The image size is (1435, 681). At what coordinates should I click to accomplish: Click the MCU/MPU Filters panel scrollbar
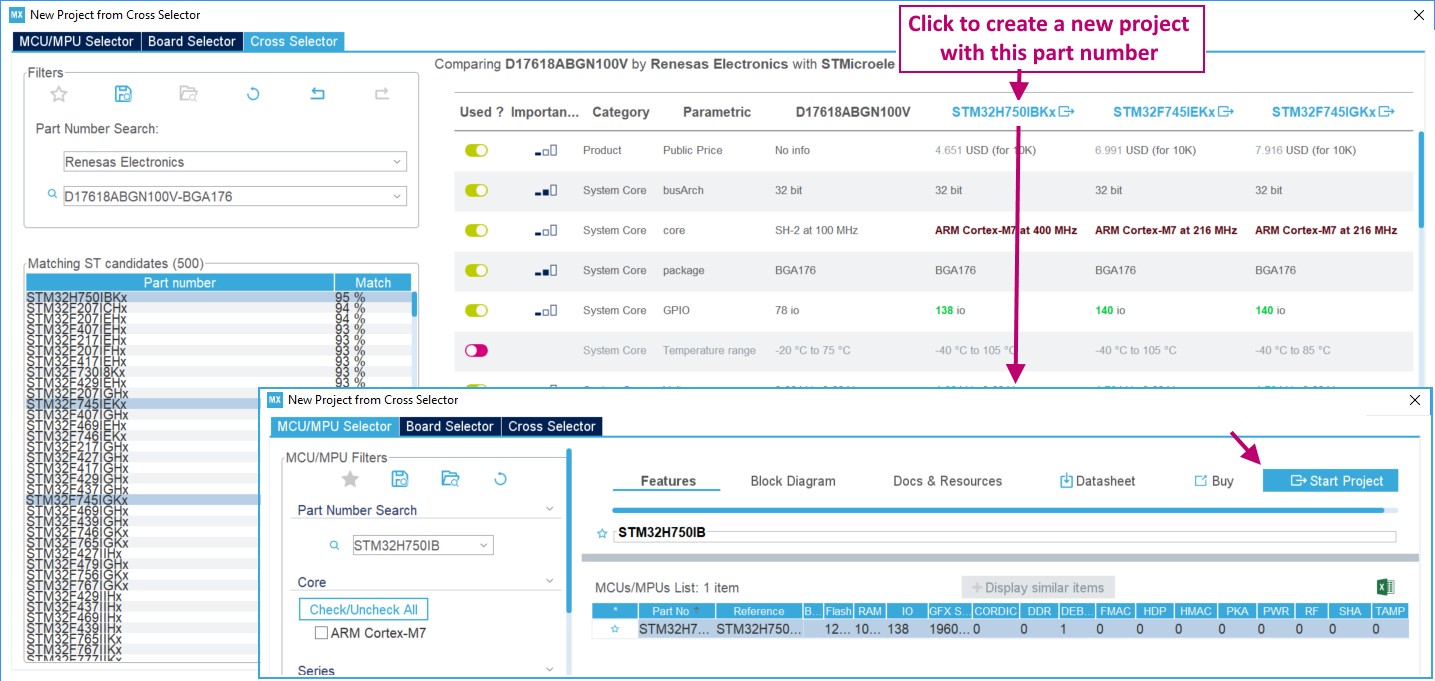[569, 530]
